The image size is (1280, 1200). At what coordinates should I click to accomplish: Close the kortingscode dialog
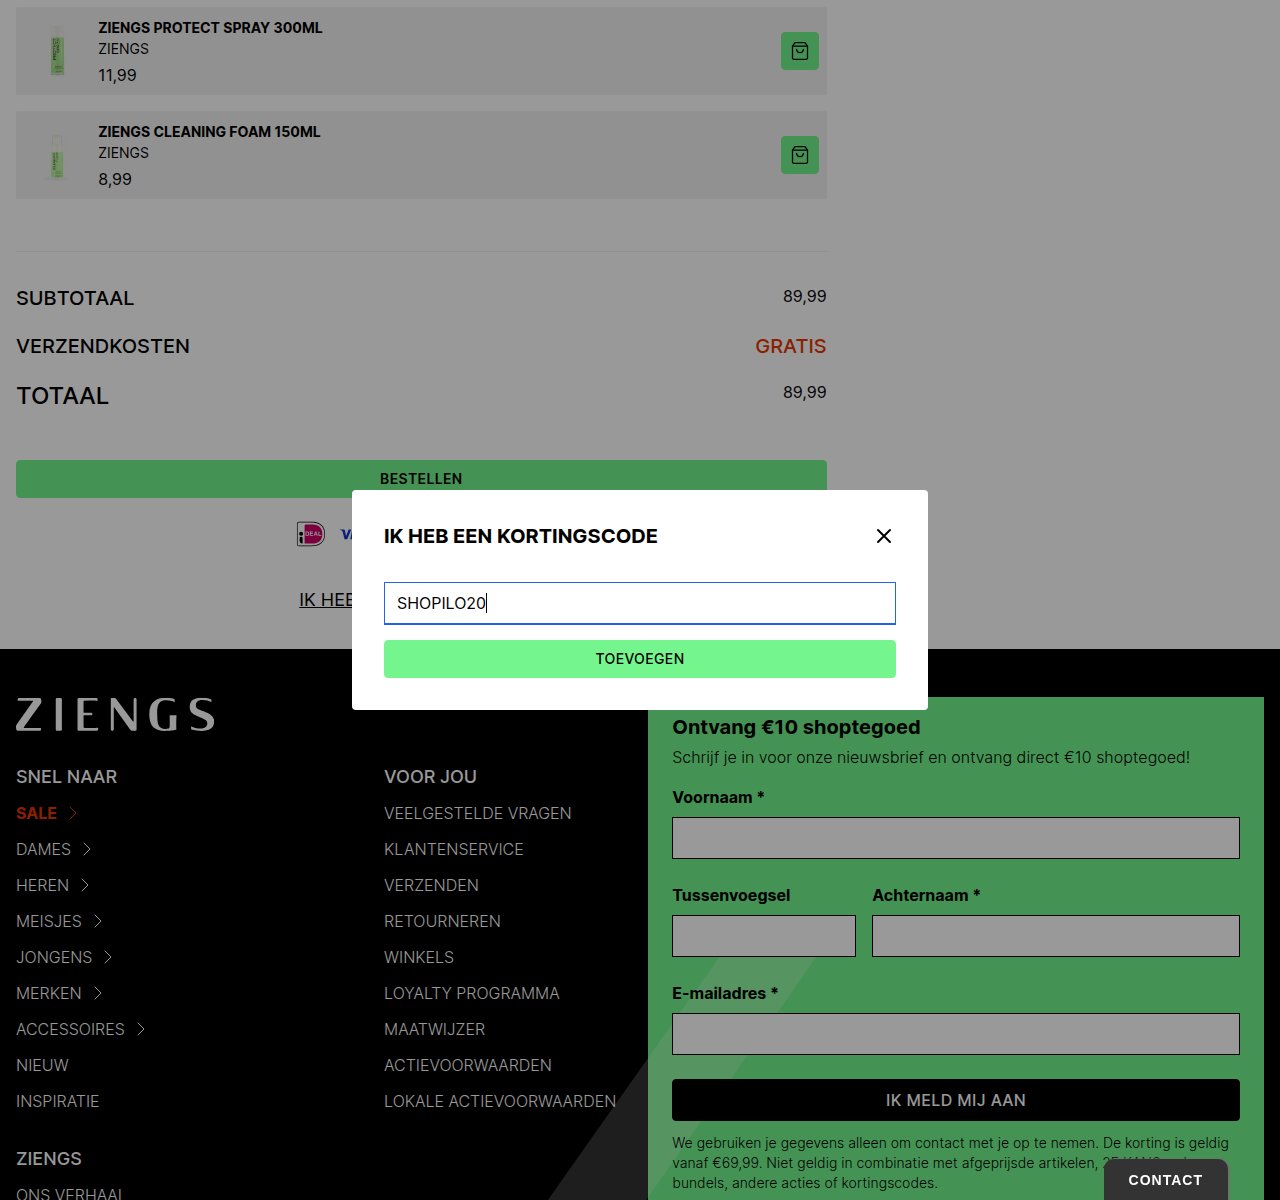click(x=884, y=536)
